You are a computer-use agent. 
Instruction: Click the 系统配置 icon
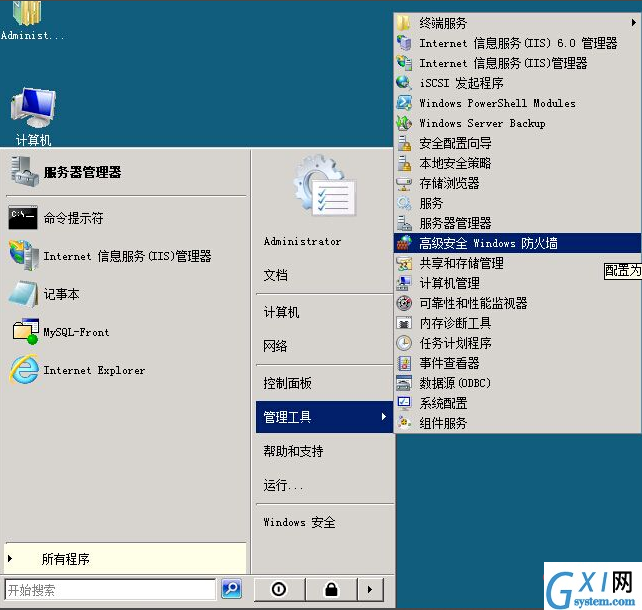click(x=404, y=403)
